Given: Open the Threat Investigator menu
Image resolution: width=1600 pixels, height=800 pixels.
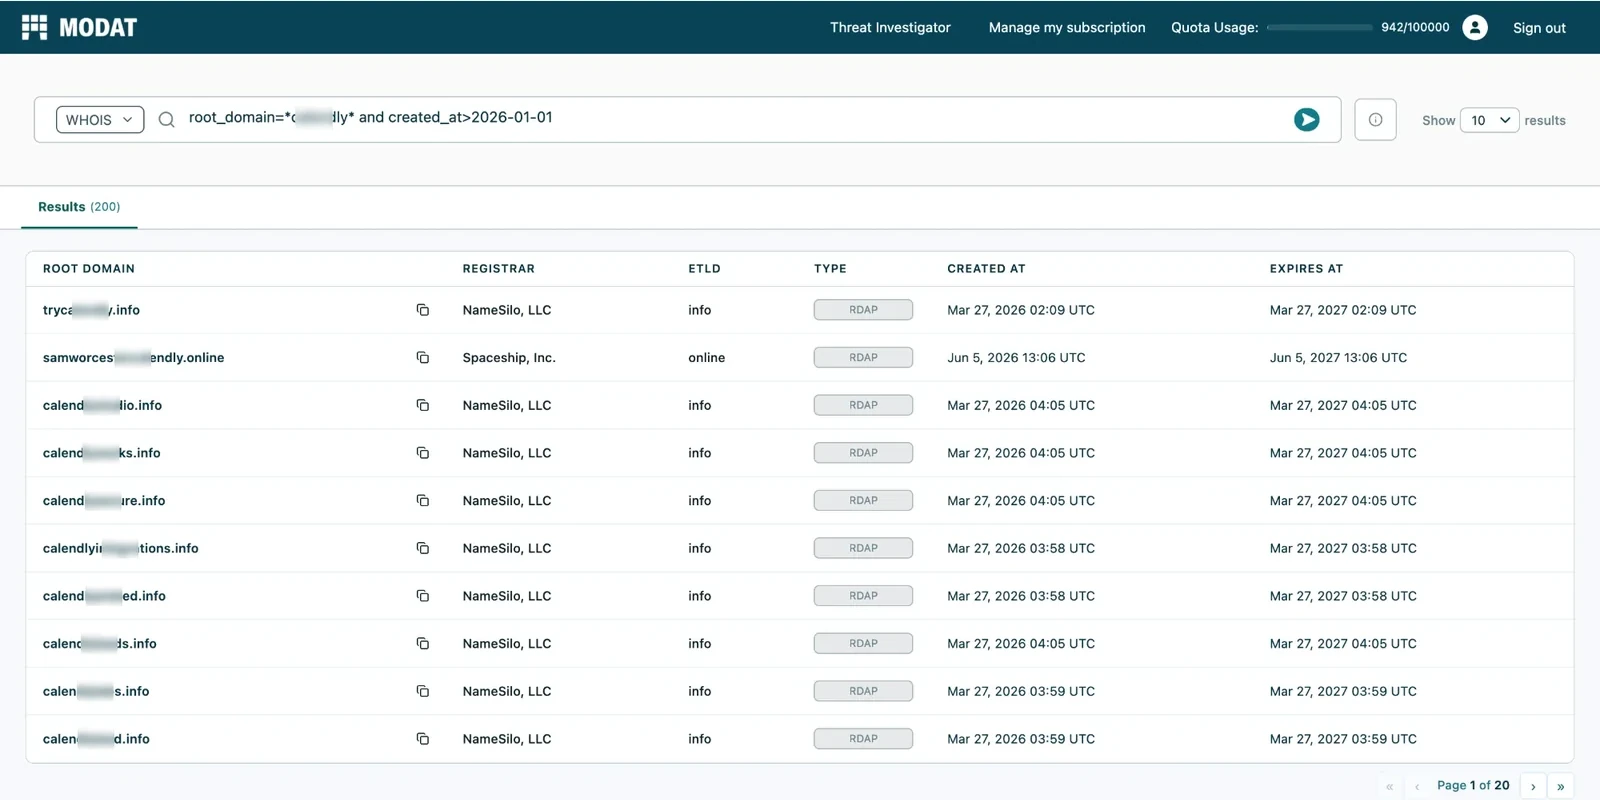Looking at the screenshot, I should click(890, 28).
